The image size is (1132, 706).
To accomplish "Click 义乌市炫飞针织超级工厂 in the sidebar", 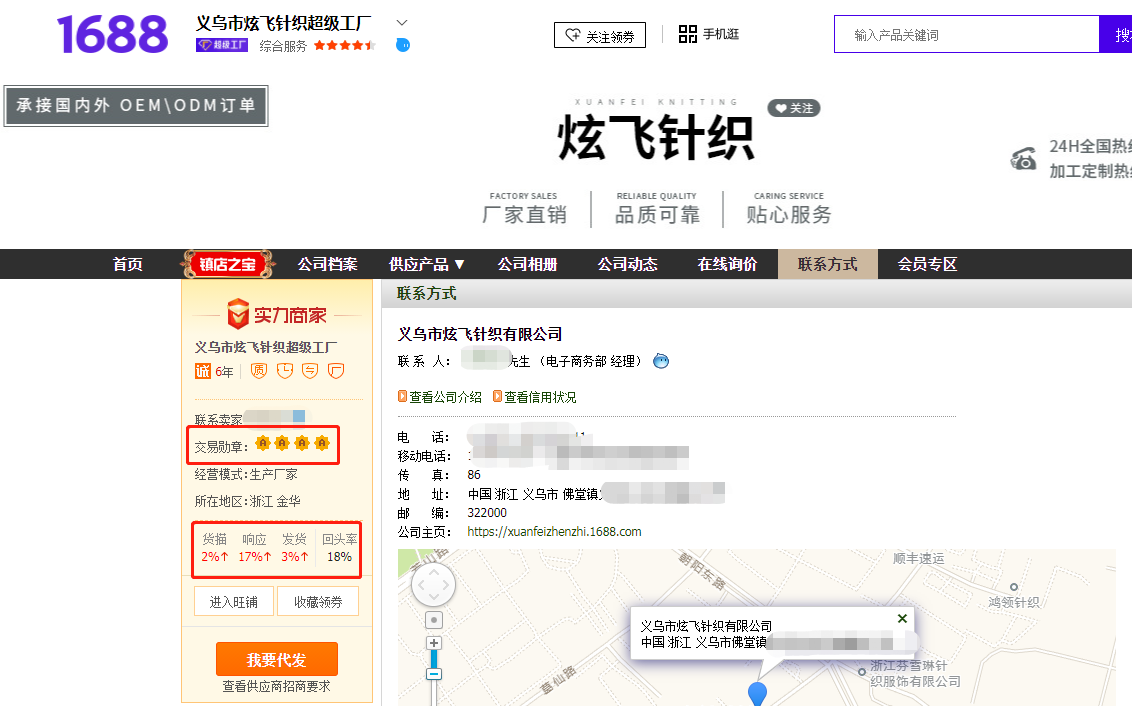I will click(265, 347).
